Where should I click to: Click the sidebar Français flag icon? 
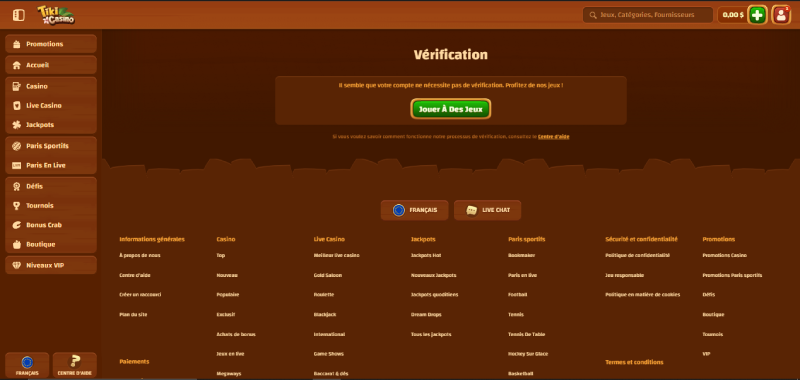27,362
